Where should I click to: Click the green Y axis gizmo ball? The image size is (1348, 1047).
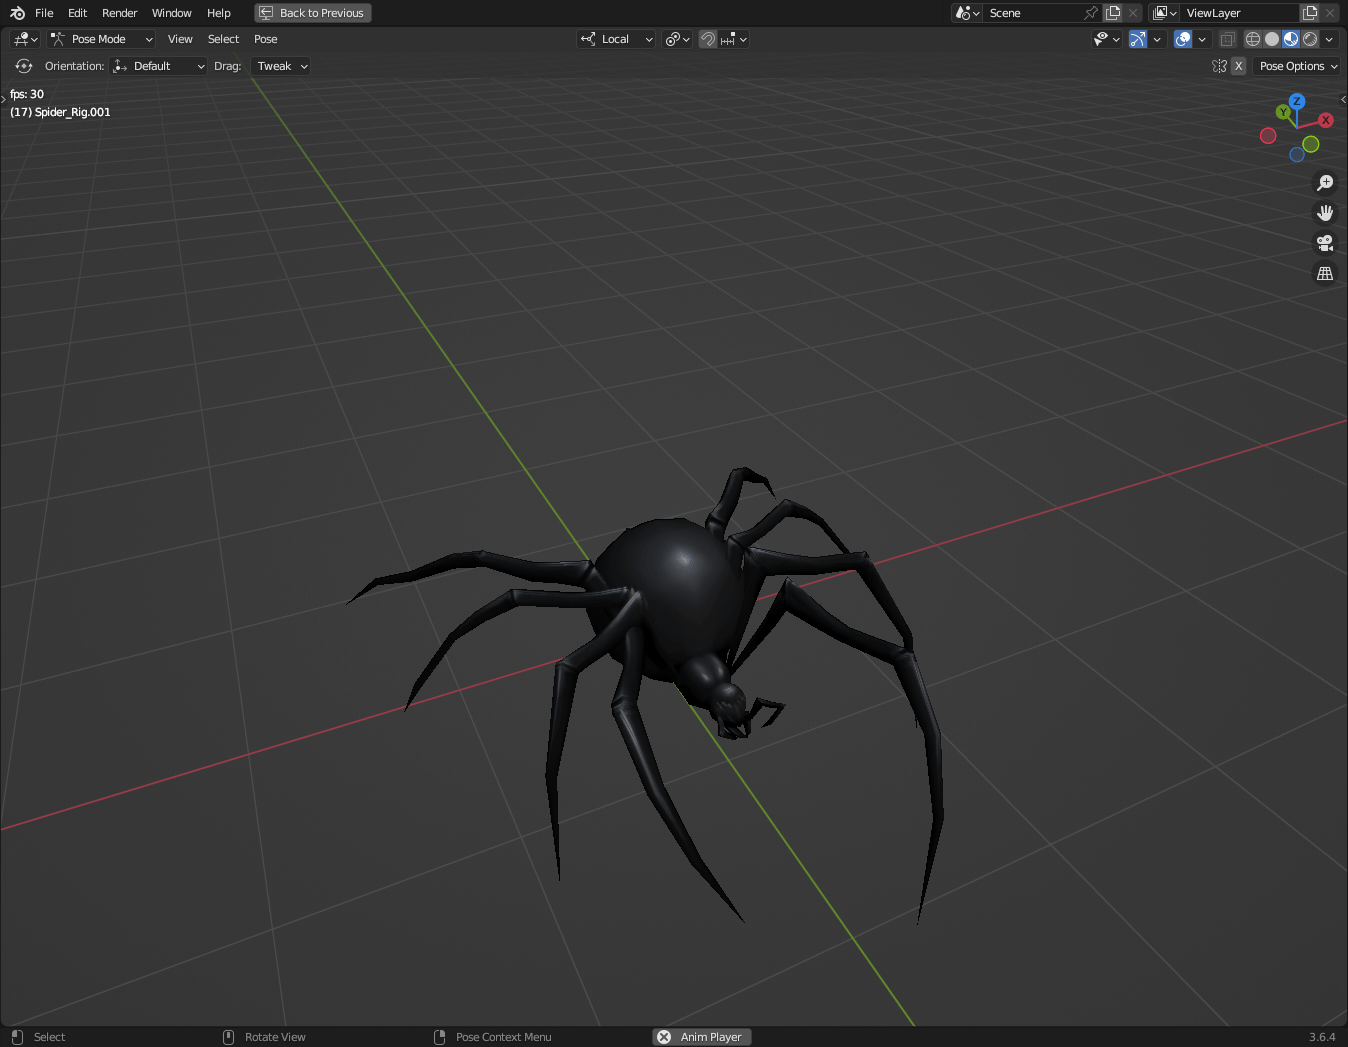[1283, 112]
